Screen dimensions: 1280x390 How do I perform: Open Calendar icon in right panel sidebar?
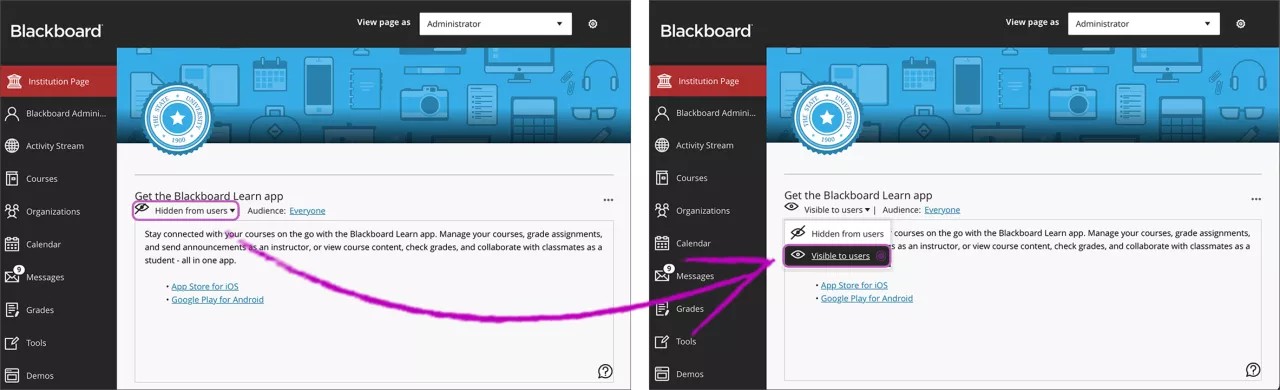pyautogui.click(x=662, y=243)
